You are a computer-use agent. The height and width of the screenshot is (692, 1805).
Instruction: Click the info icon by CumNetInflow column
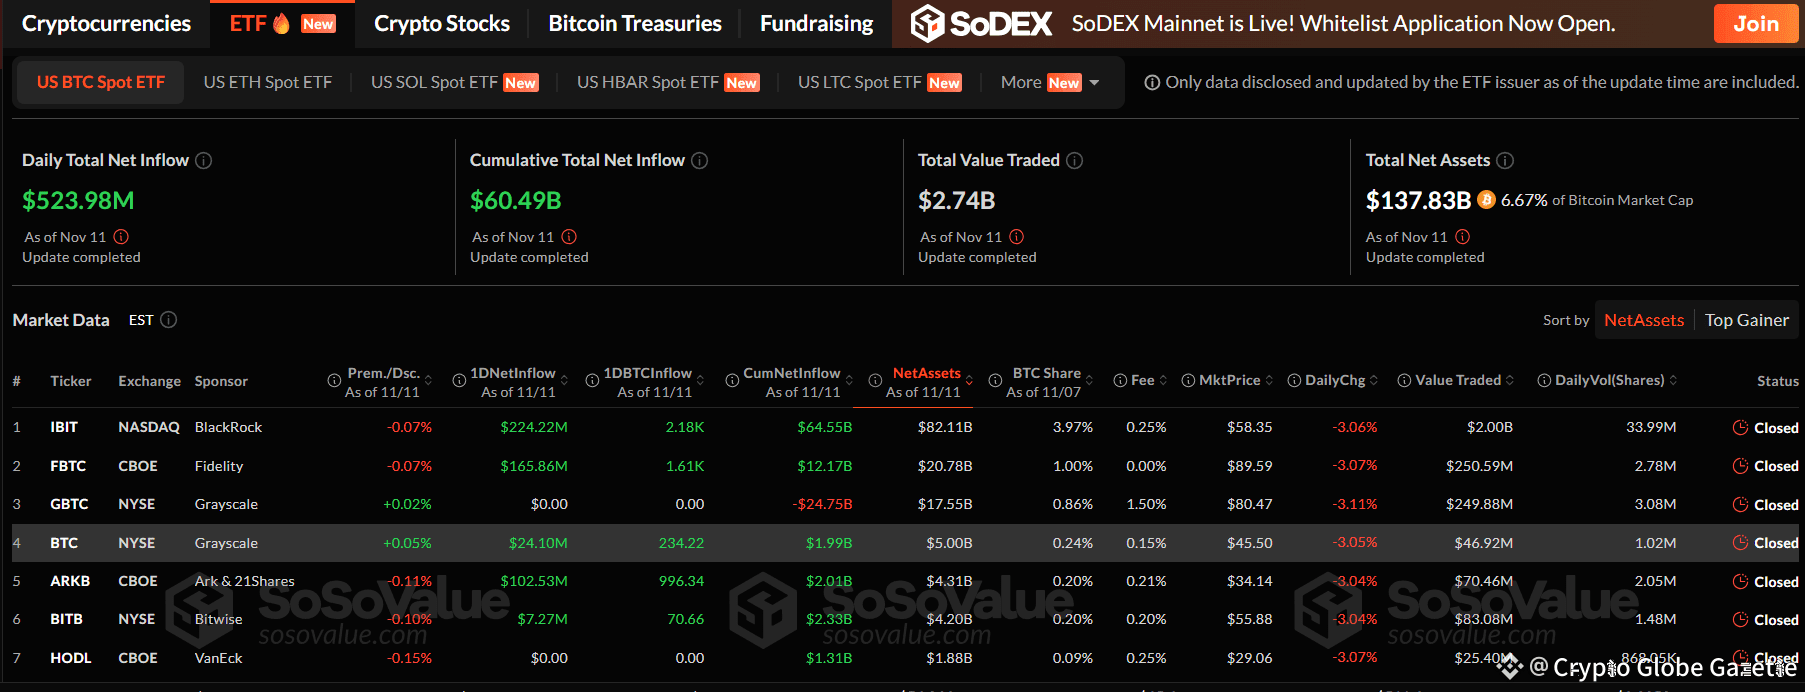732,381
